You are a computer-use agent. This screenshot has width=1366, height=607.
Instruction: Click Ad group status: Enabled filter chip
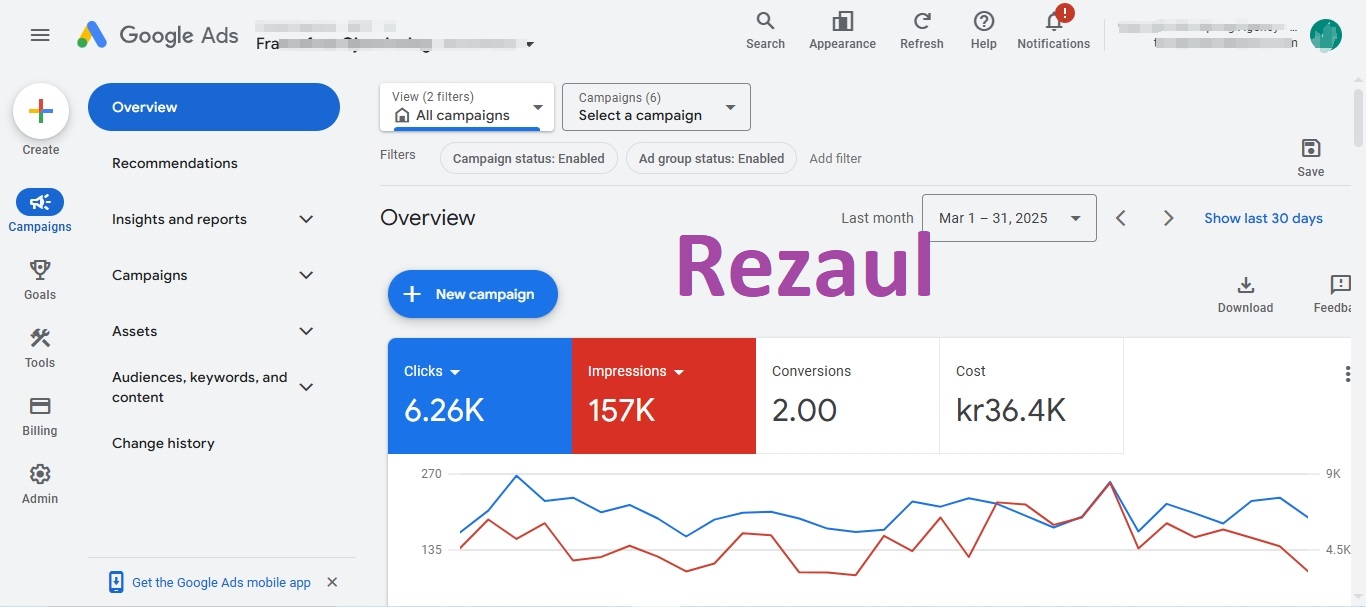coord(711,158)
